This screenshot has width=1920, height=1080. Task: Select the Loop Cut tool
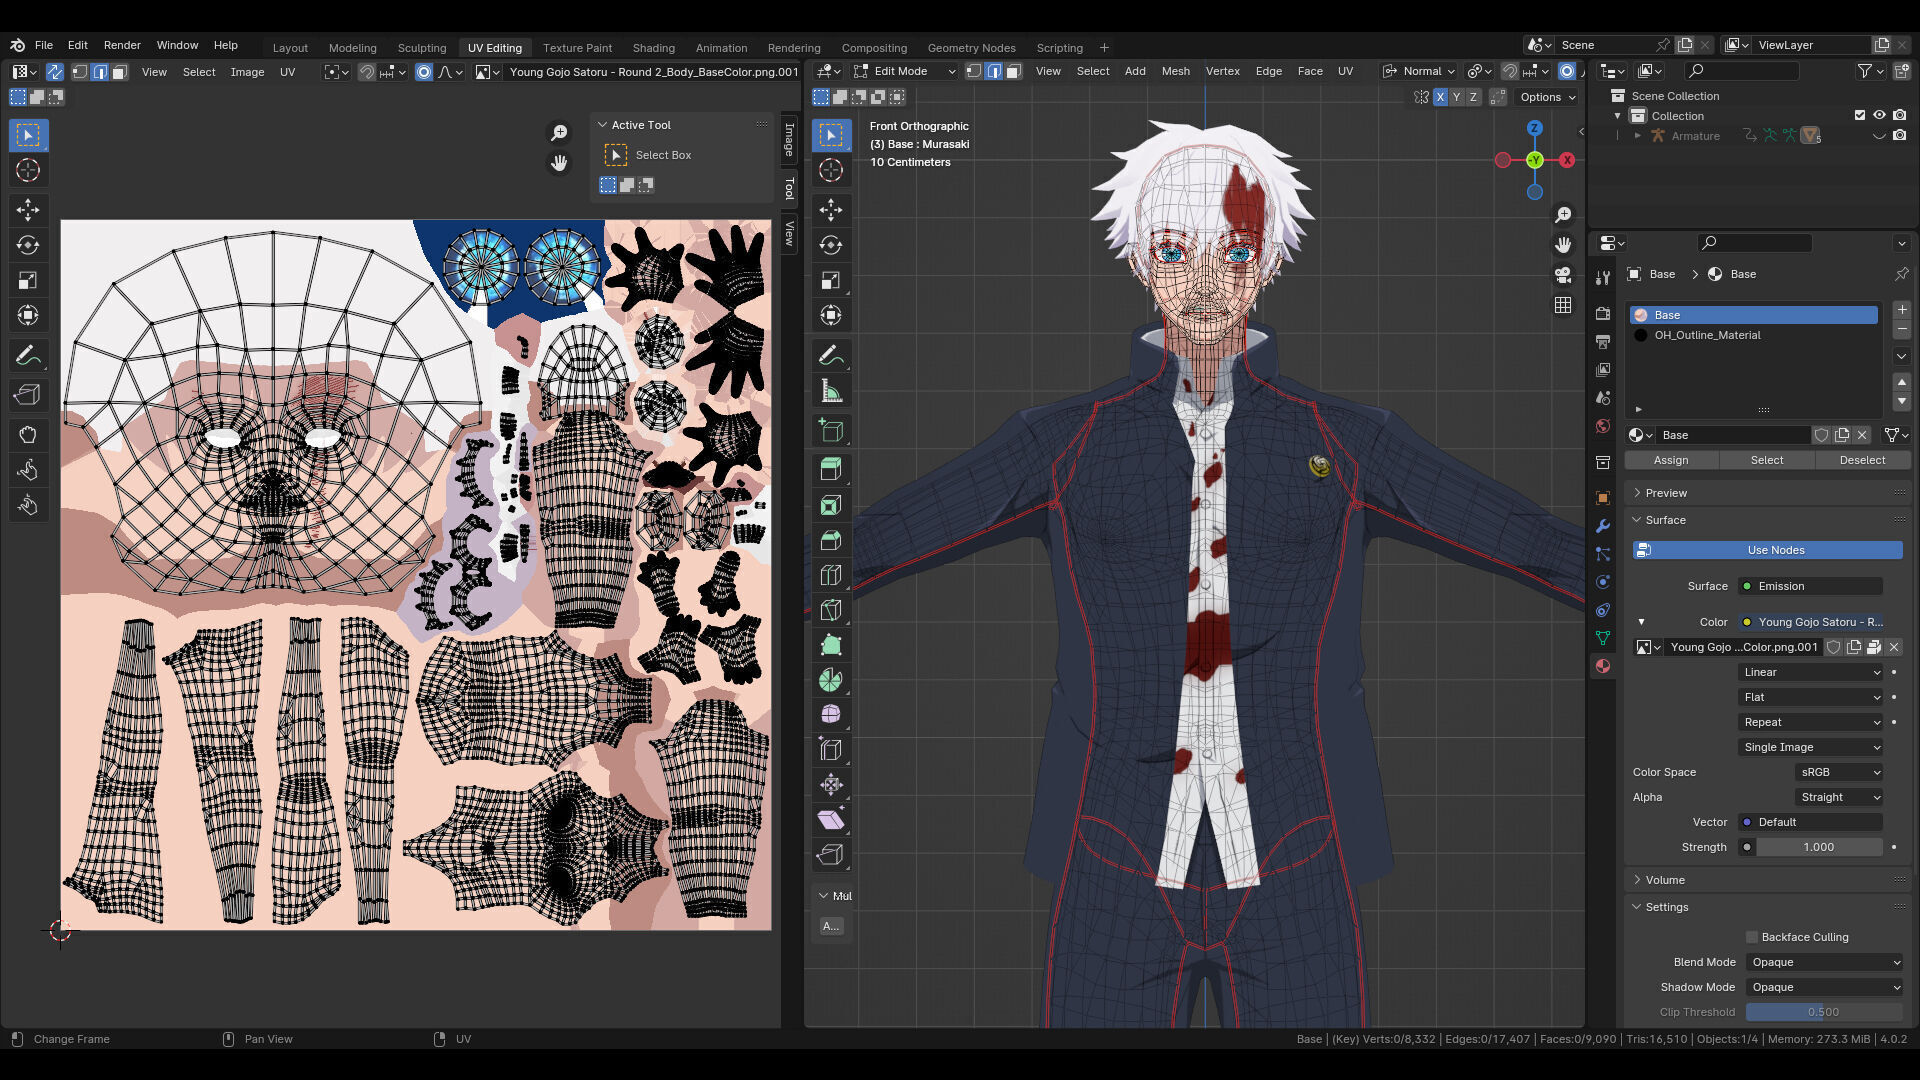click(830, 575)
